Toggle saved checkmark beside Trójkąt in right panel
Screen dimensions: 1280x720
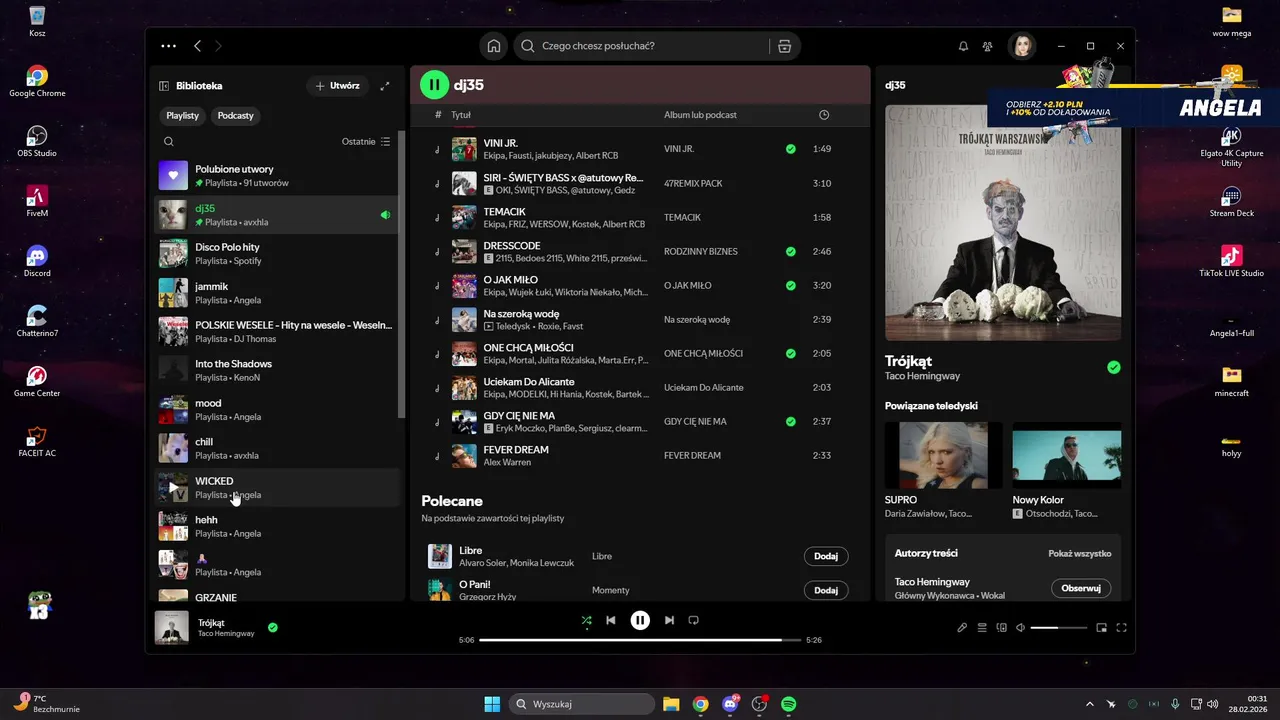1114,367
